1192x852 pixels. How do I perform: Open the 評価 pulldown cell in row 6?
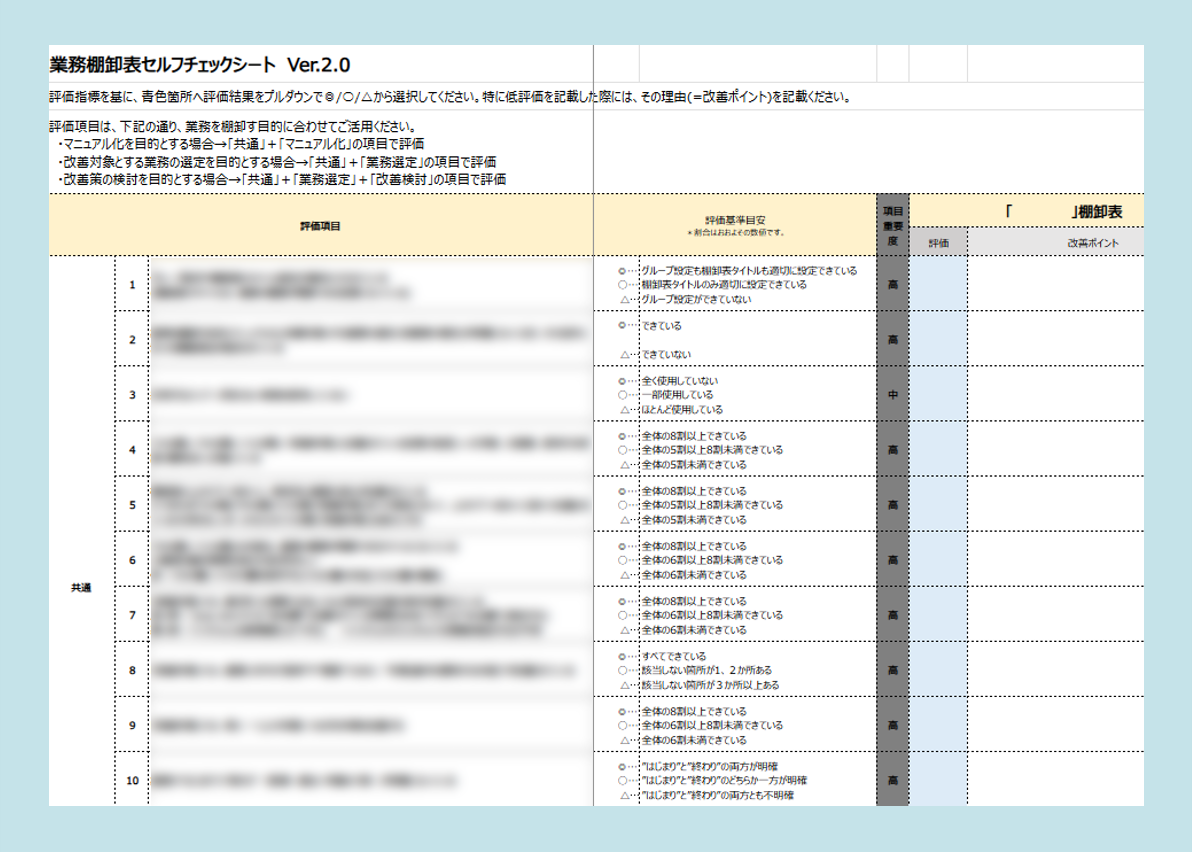tap(938, 559)
